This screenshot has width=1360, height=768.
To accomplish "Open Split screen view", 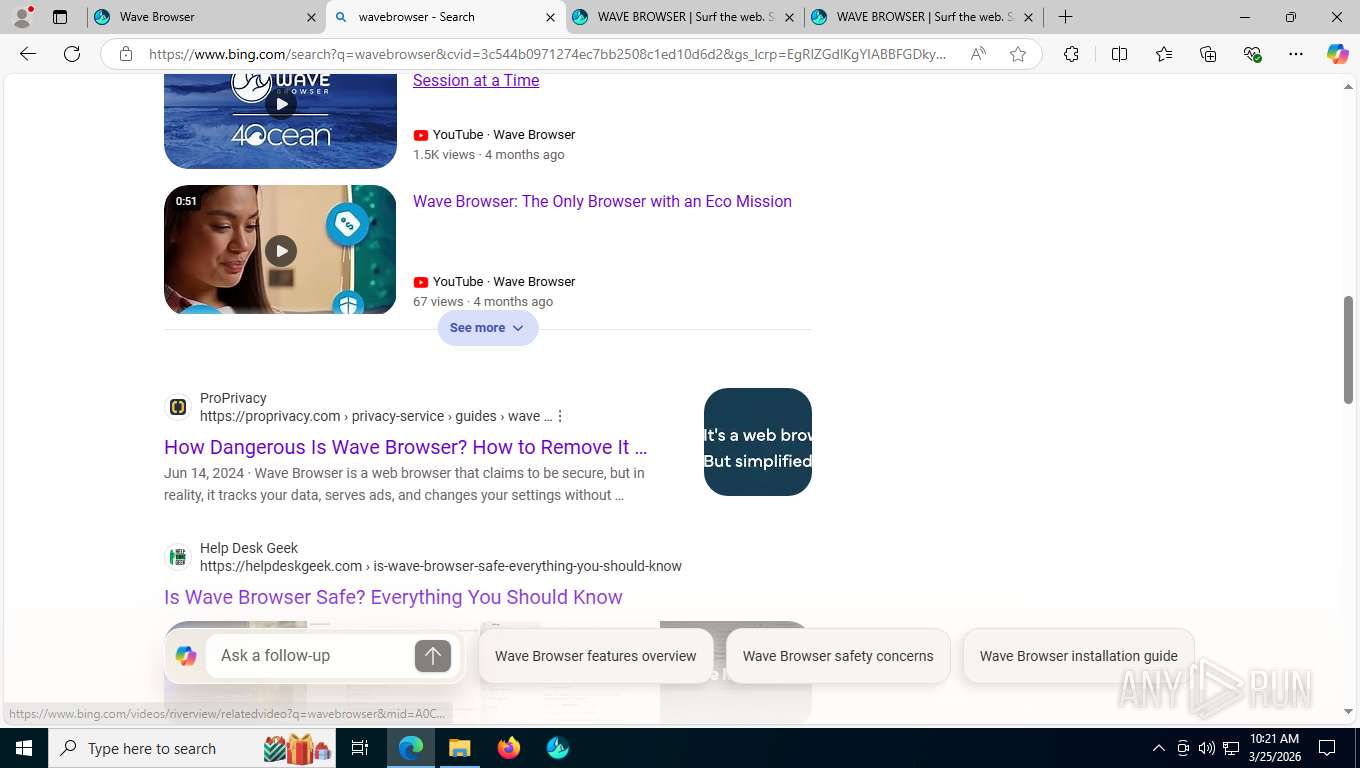I will click(x=1119, y=54).
